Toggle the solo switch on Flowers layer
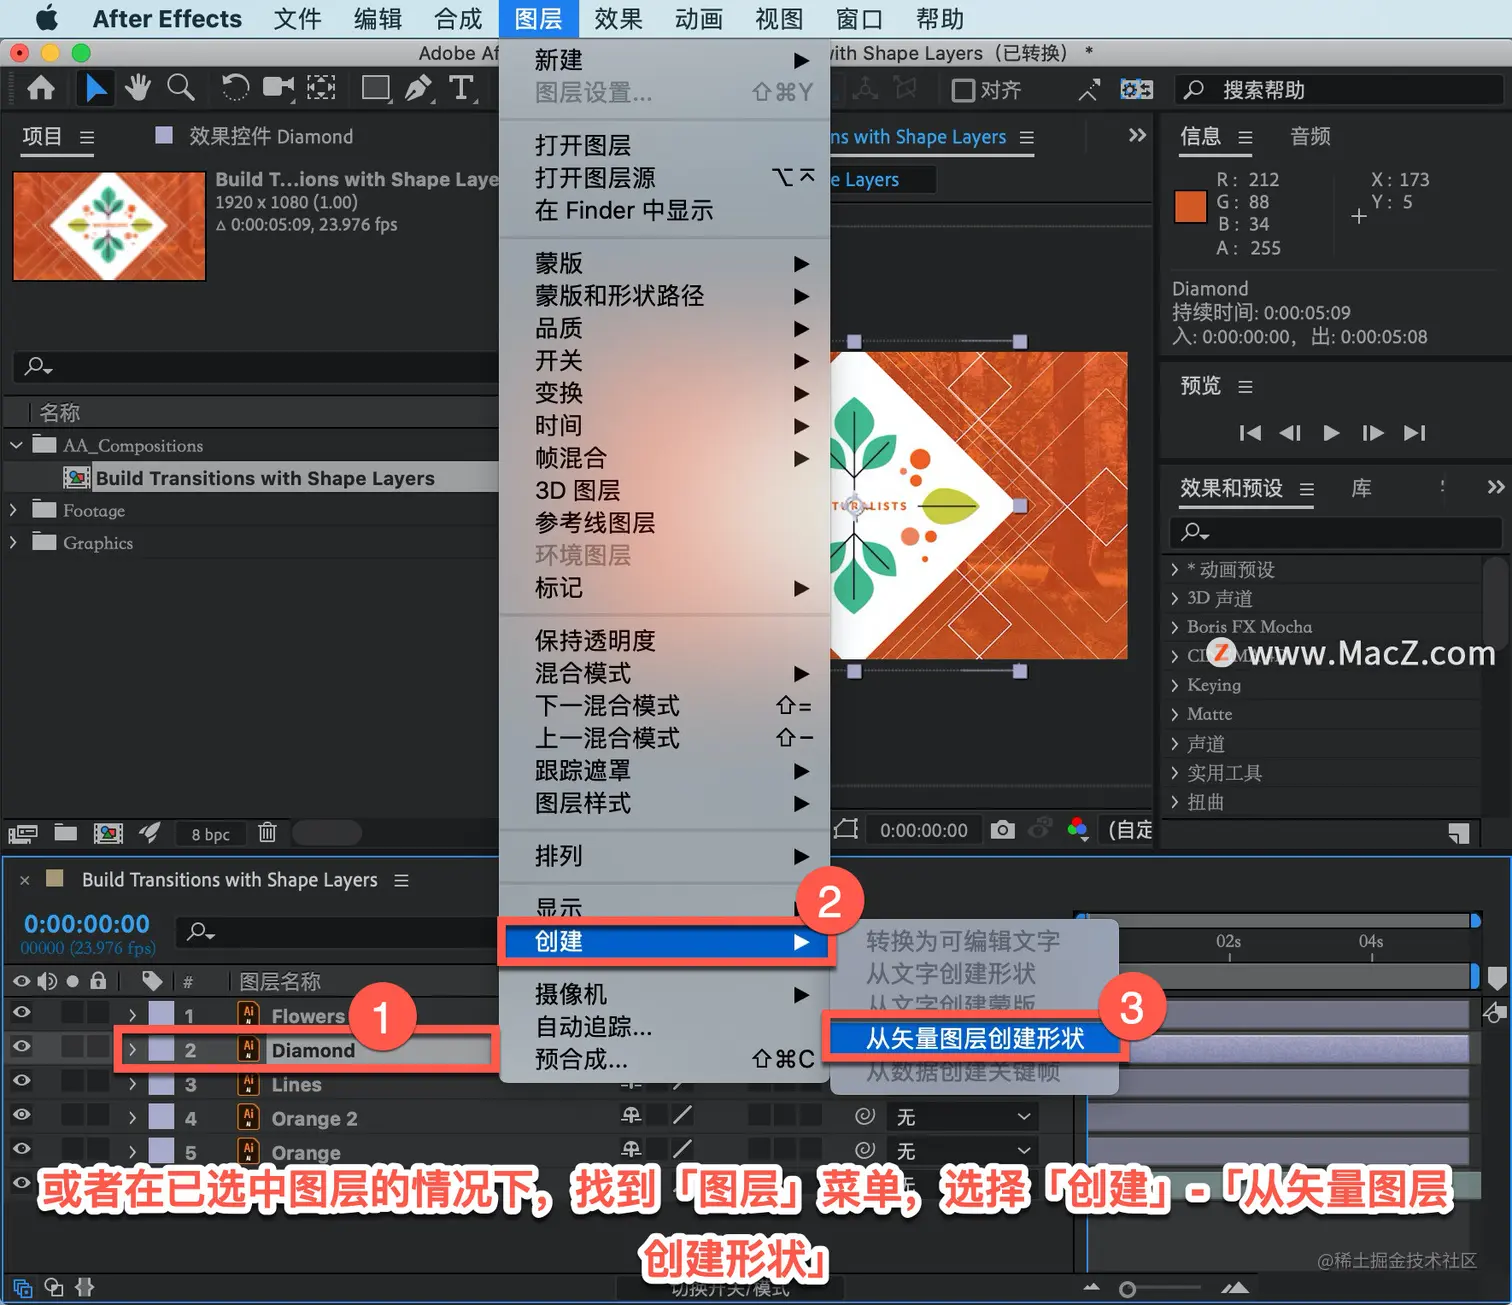This screenshot has height=1305, width=1512. point(72,1013)
